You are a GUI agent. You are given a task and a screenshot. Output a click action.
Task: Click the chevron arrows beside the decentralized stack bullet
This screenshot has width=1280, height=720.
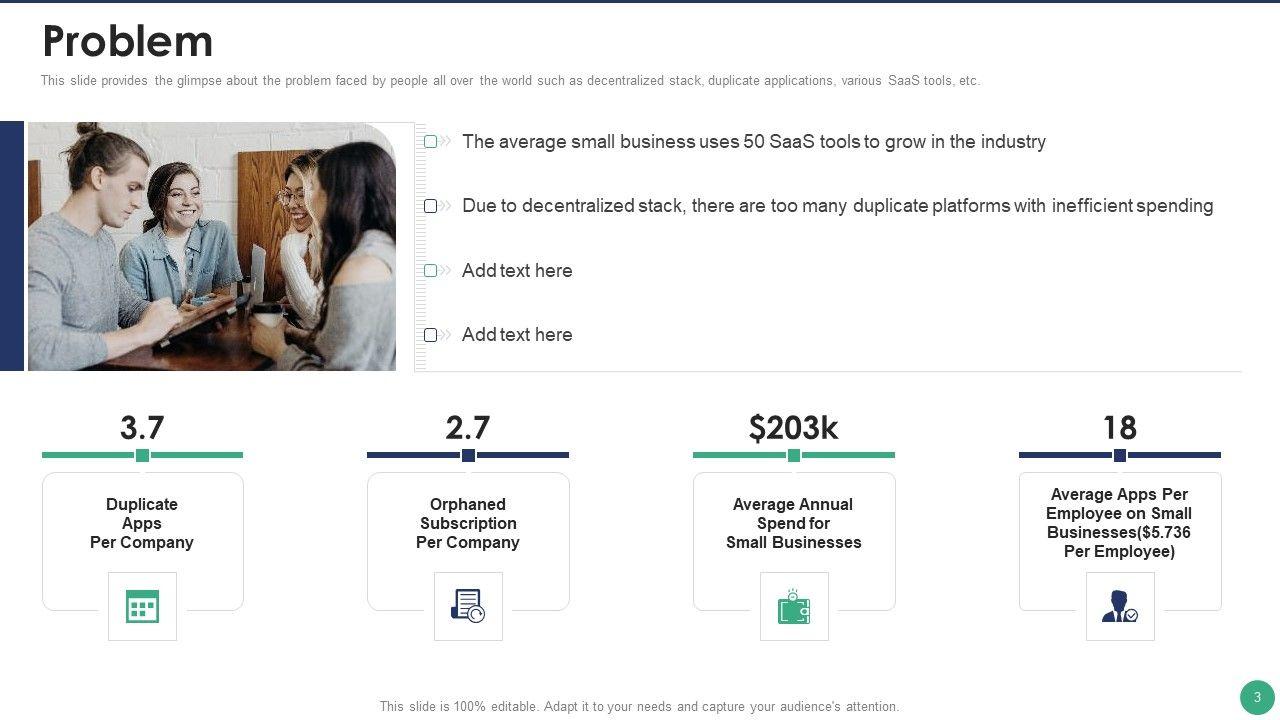click(x=446, y=206)
